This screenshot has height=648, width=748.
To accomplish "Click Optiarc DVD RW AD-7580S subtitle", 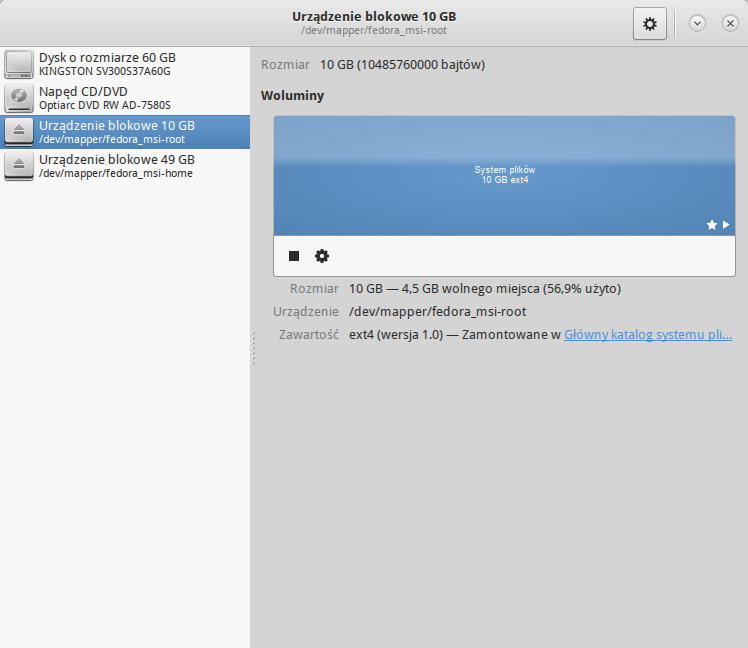I will pos(104,105).
